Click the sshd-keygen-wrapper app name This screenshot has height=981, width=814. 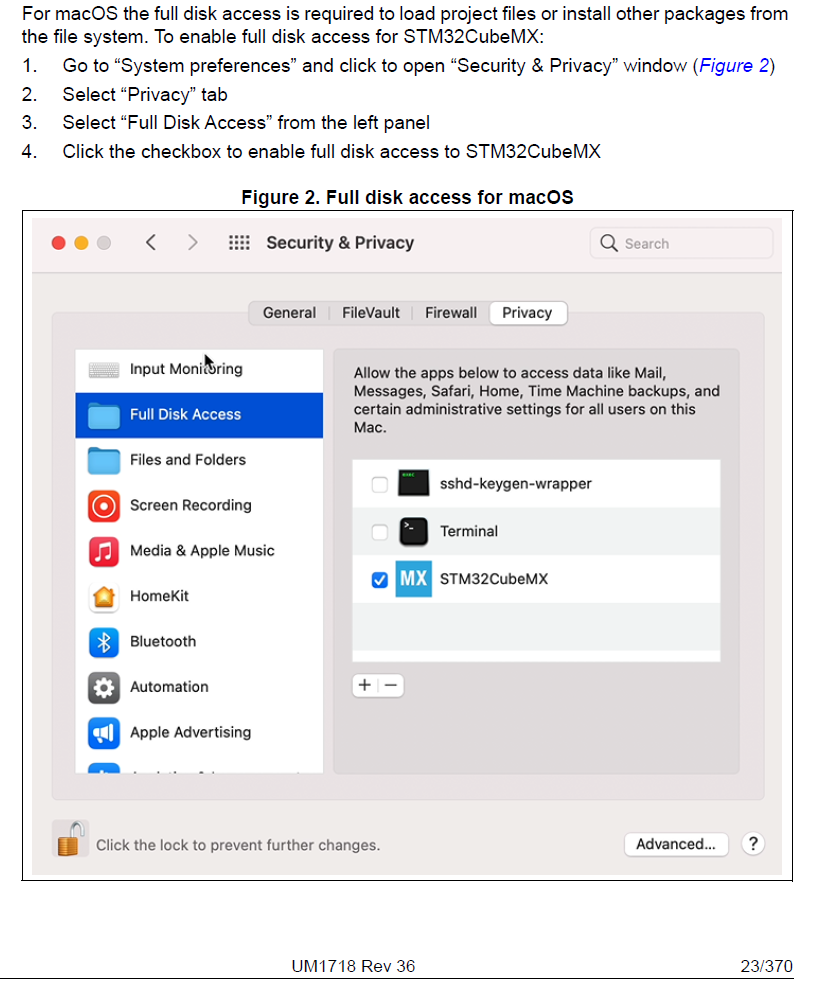(516, 484)
